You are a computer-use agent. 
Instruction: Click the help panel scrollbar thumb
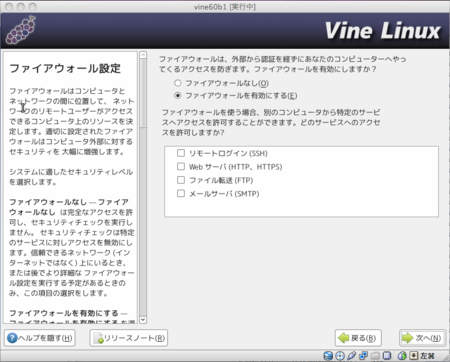143,93
